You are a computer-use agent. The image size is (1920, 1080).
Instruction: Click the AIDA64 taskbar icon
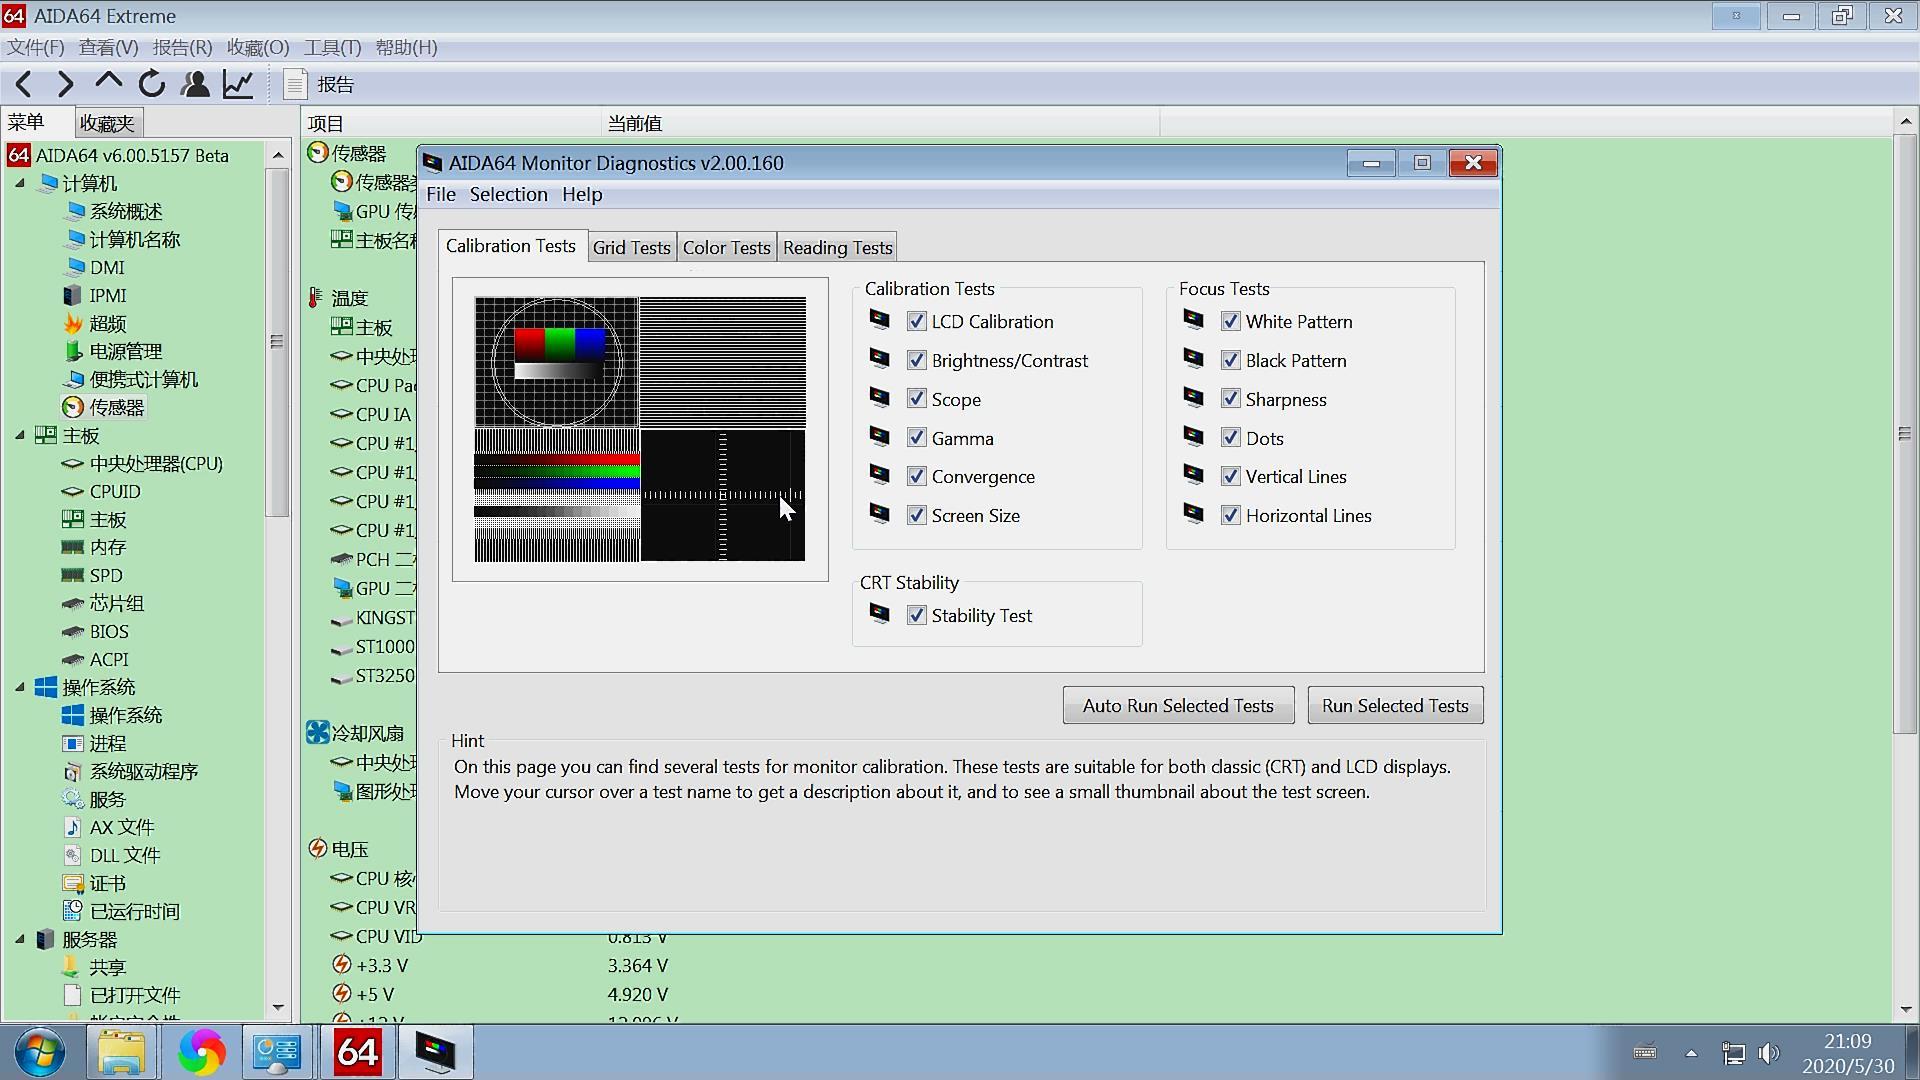pos(356,1051)
